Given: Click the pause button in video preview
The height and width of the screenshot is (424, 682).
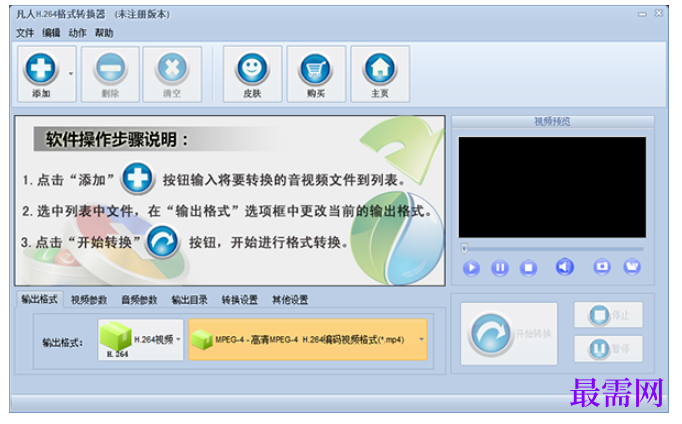Looking at the screenshot, I should point(500,268).
